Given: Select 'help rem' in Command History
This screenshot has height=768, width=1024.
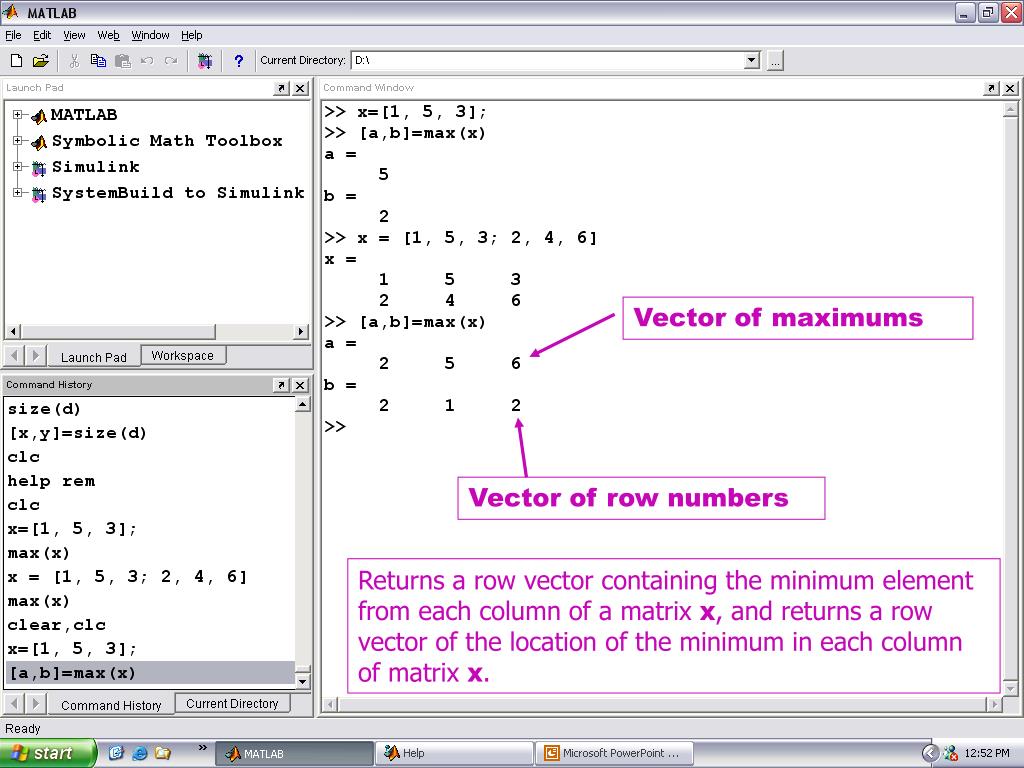Looking at the screenshot, I should 52,481.
